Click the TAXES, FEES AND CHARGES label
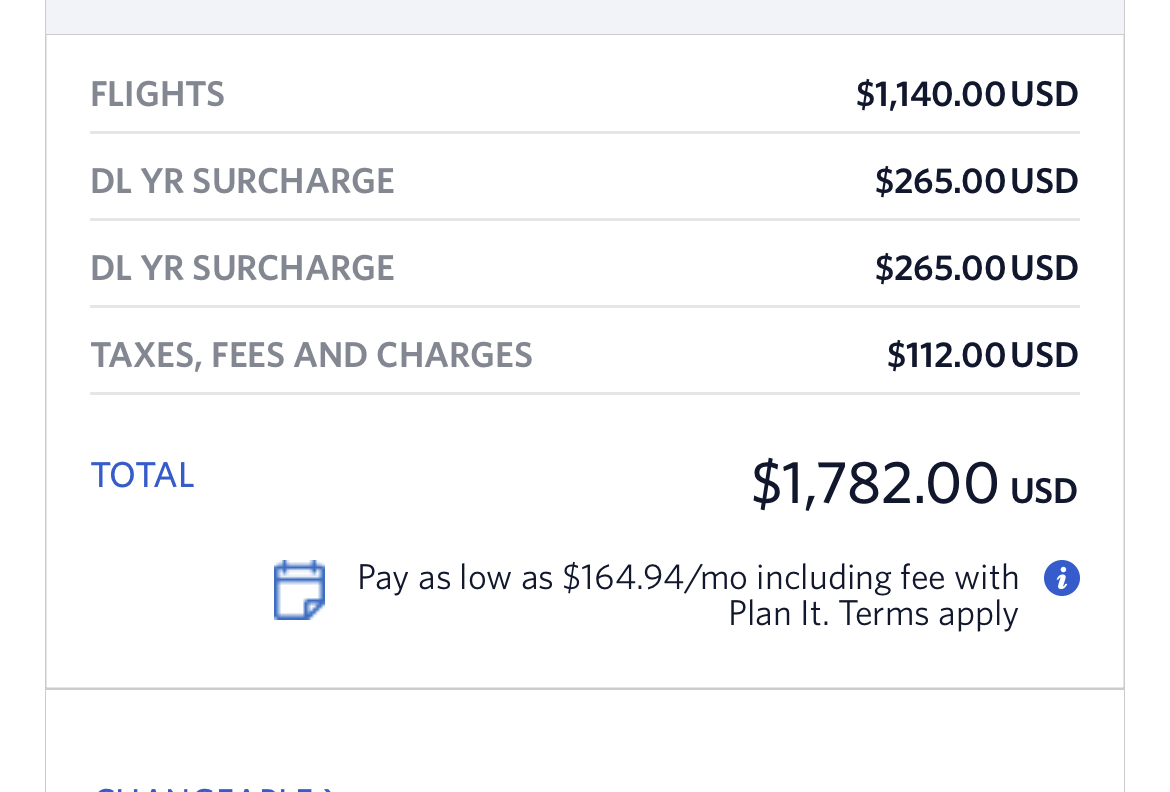The height and width of the screenshot is (792, 1170). (311, 355)
